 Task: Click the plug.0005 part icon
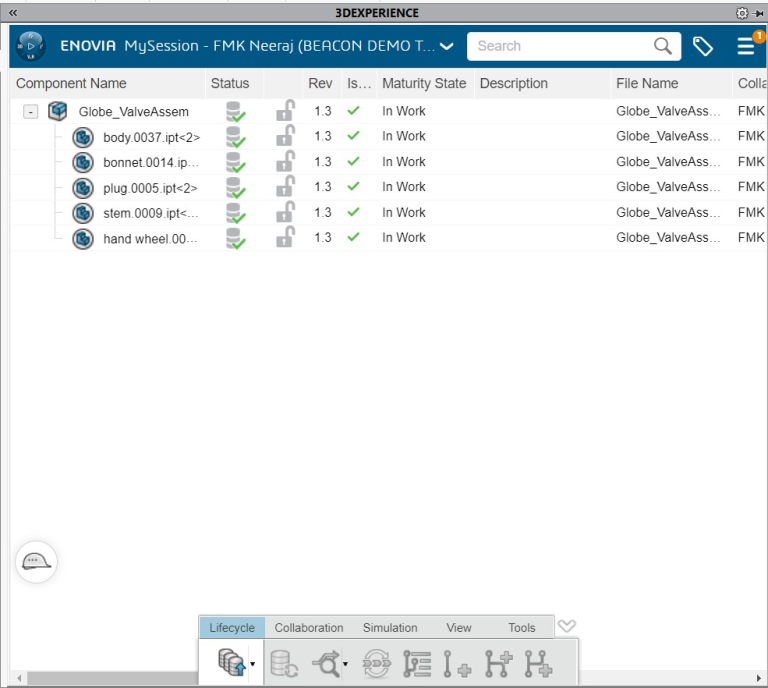[83, 188]
